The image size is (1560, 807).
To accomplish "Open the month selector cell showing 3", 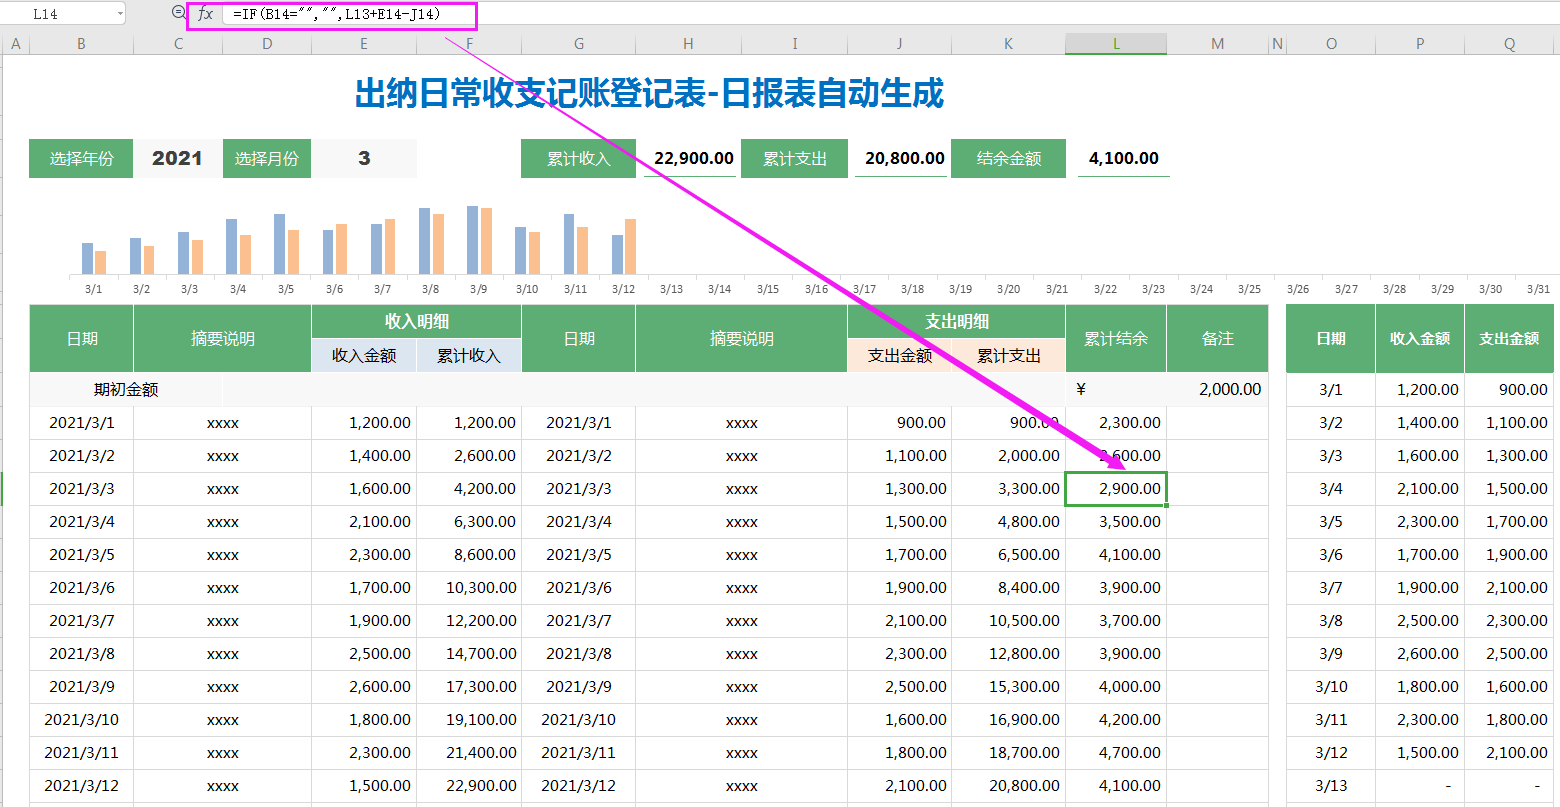I will click(364, 158).
